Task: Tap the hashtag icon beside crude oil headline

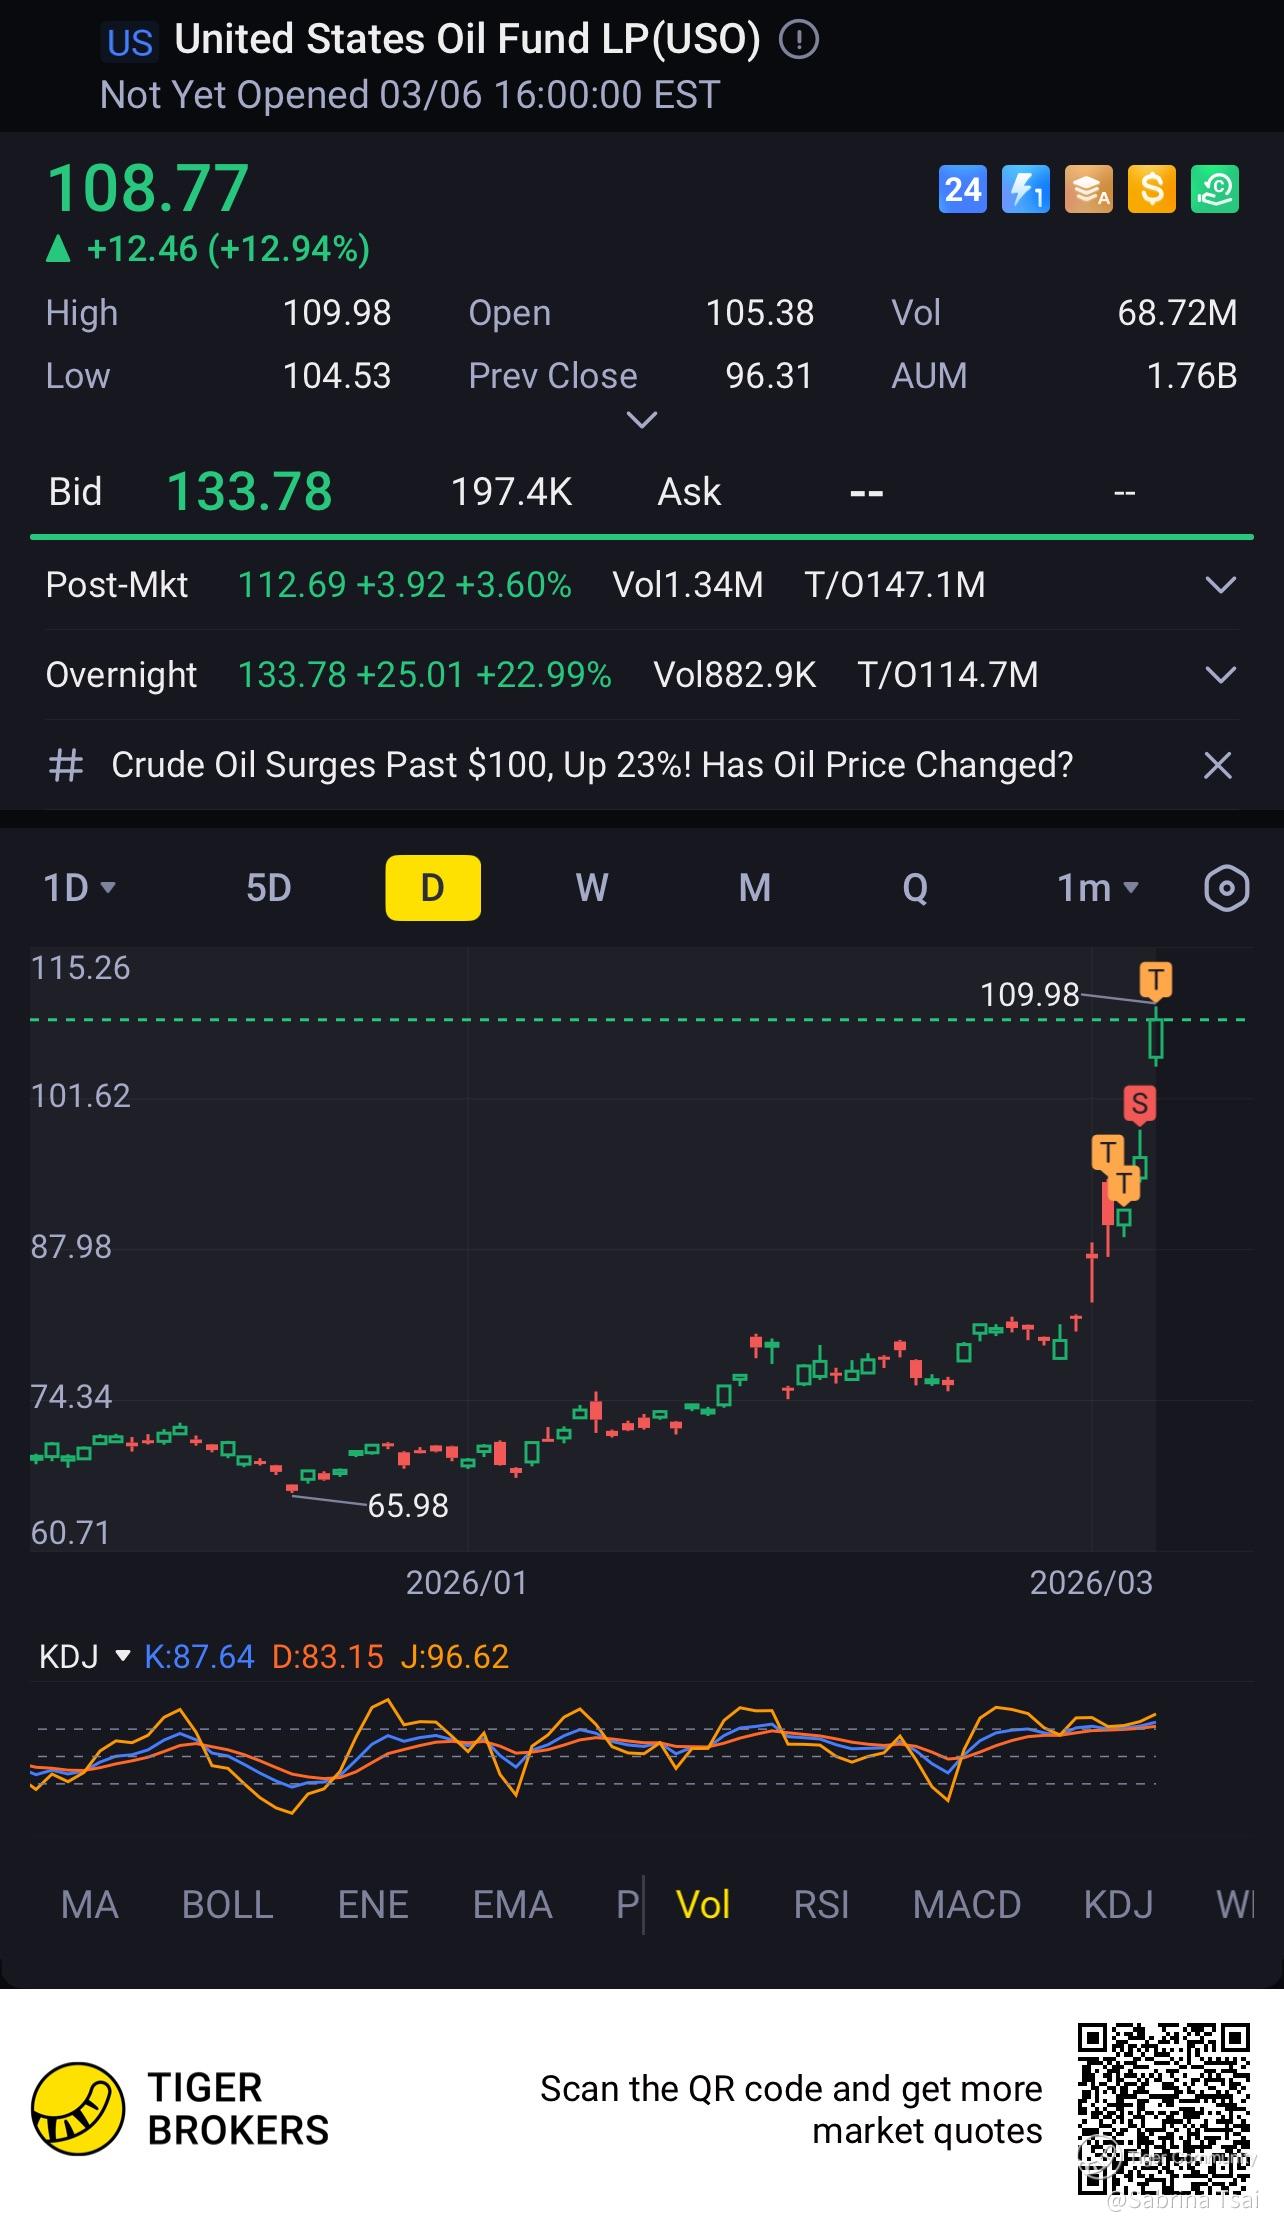Action: [x=66, y=765]
